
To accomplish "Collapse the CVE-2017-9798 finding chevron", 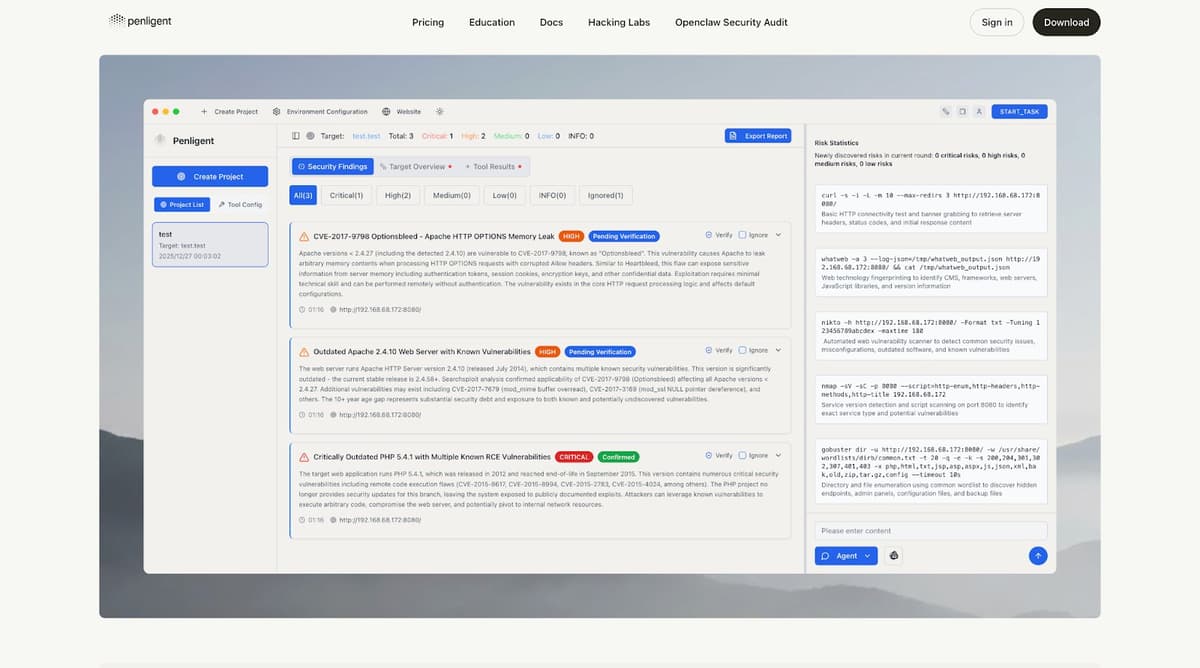I will point(778,236).
